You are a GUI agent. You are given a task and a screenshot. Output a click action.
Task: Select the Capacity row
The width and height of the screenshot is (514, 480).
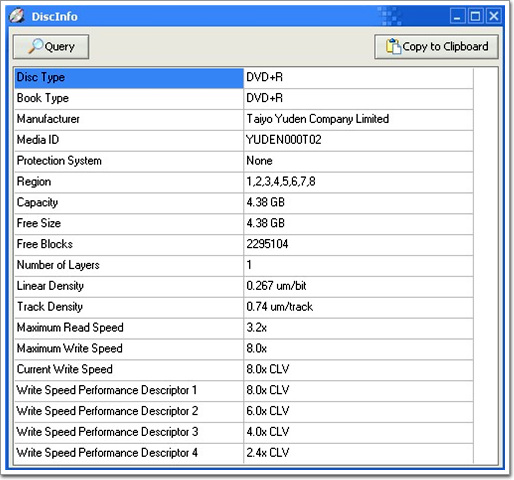[244, 203]
